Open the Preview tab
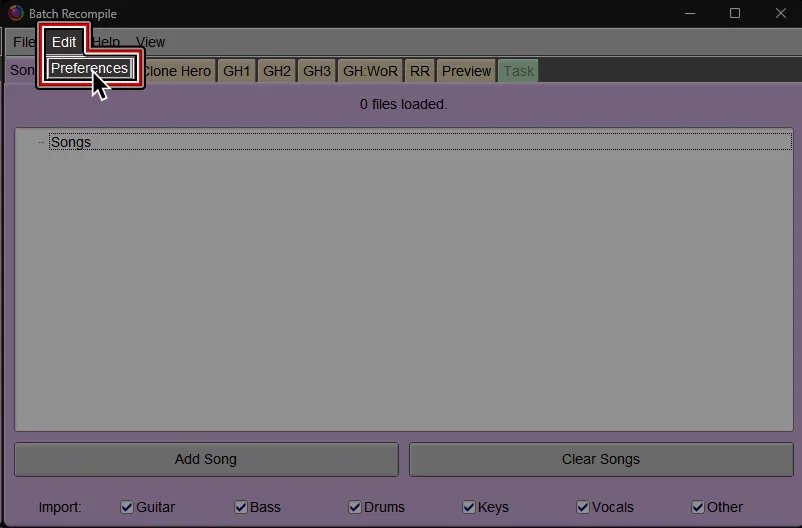Viewport: 802px width, 528px height. tap(466, 71)
